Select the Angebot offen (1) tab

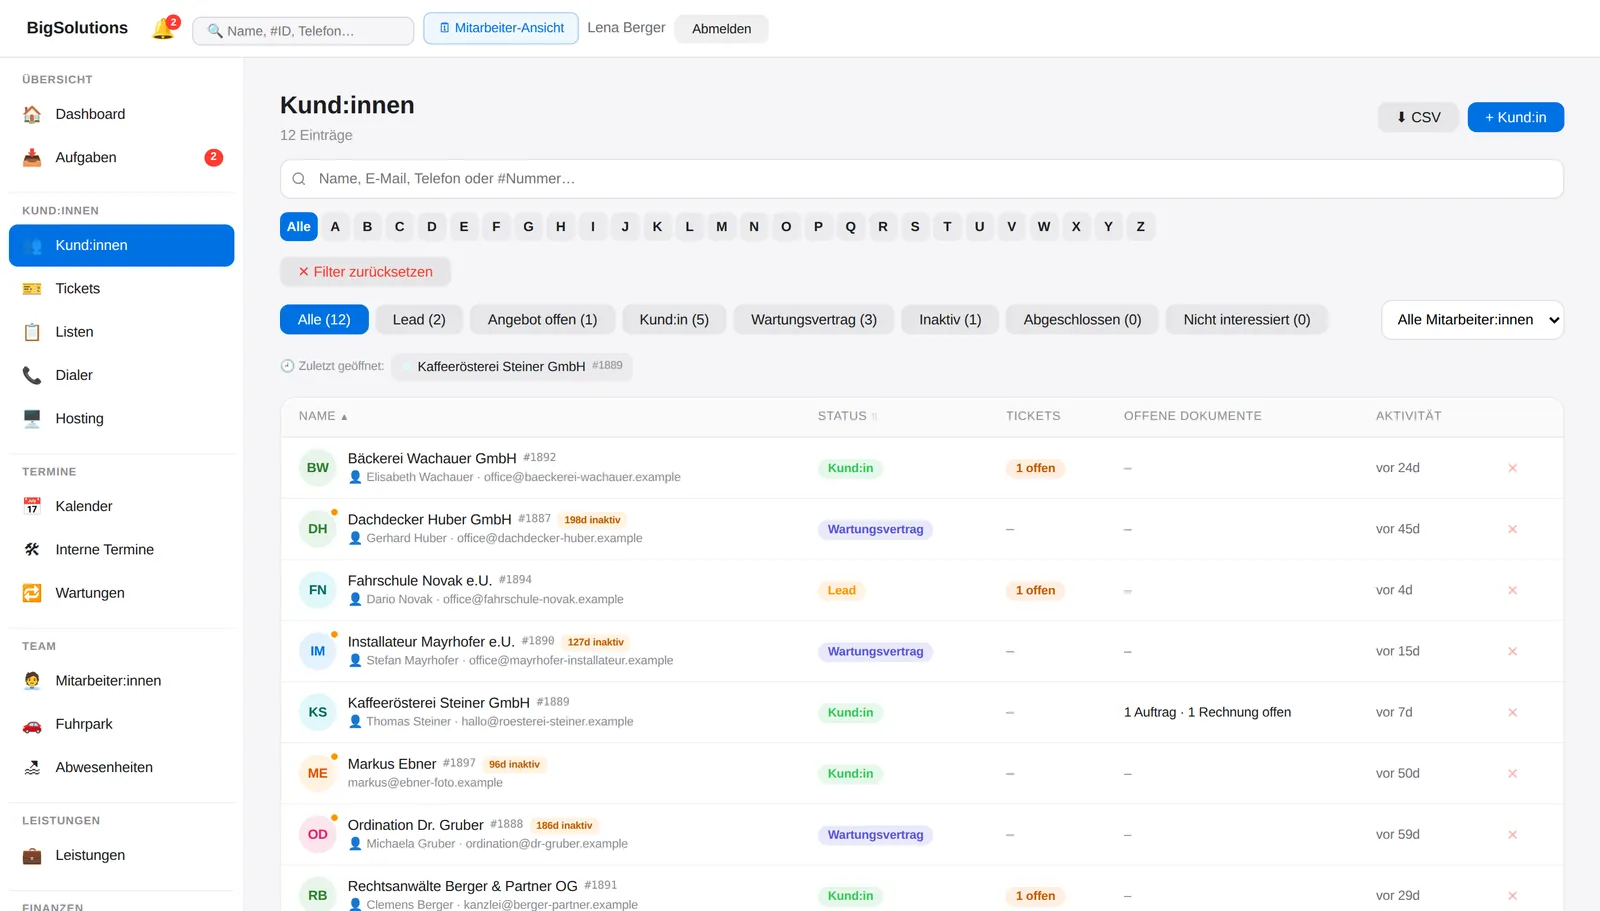(x=542, y=319)
